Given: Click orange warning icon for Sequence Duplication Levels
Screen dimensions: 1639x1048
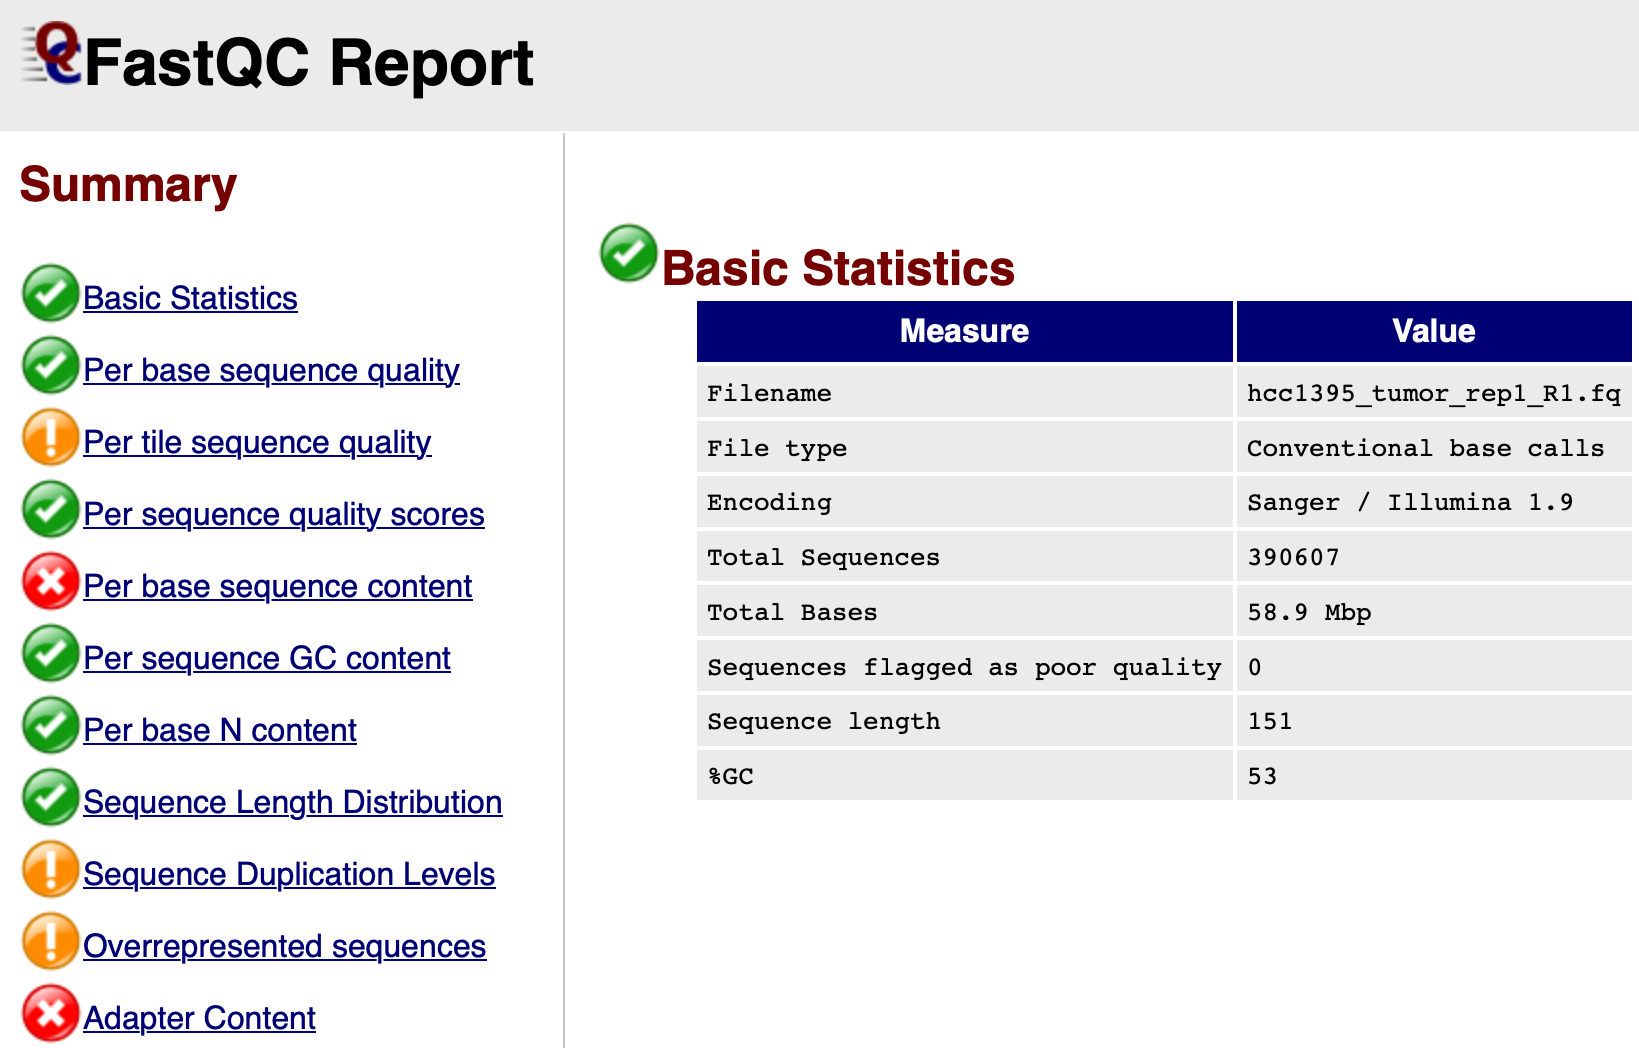Looking at the screenshot, I should [x=50, y=870].
